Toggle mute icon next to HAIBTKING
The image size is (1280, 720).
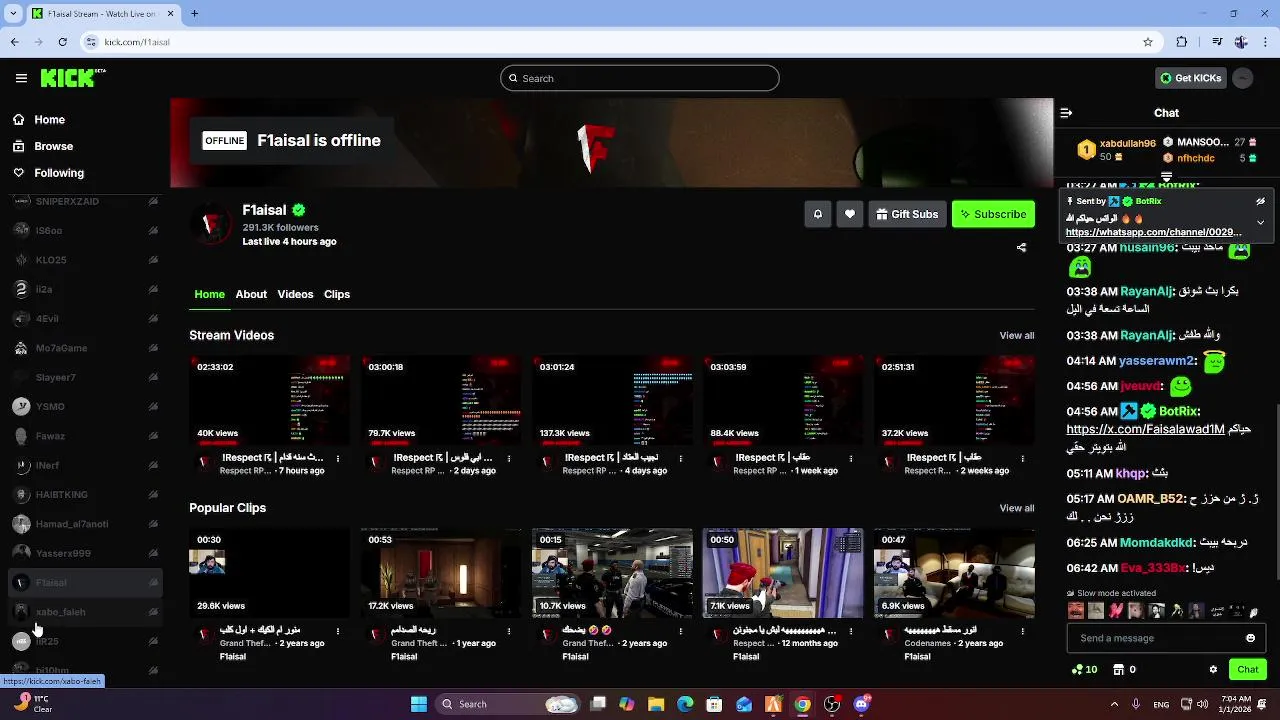[153, 495]
